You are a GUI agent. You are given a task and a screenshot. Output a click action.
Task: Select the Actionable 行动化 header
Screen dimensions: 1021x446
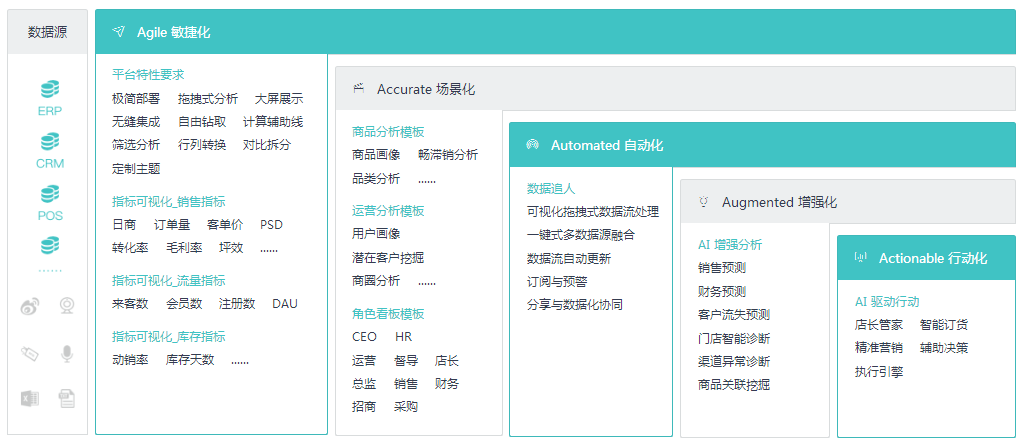point(932,258)
